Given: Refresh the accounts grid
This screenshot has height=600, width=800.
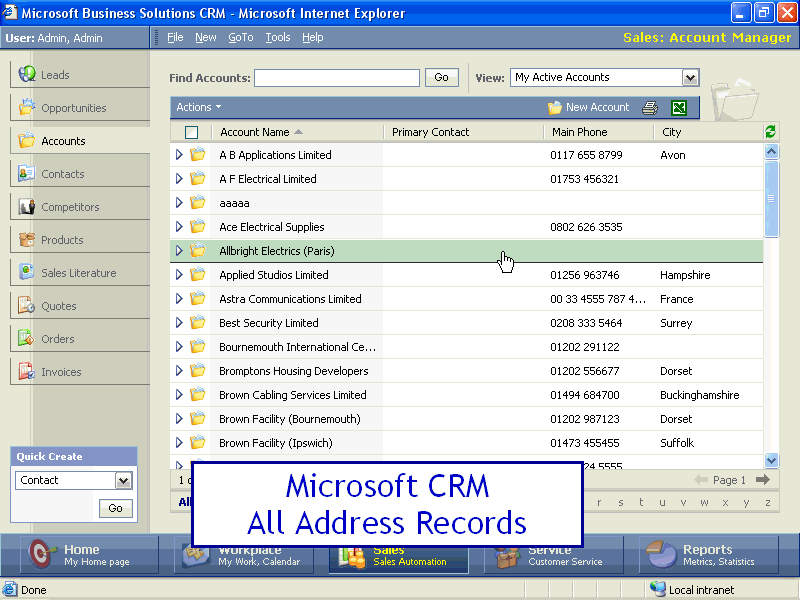Looking at the screenshot, I should (x=769, y=131).
